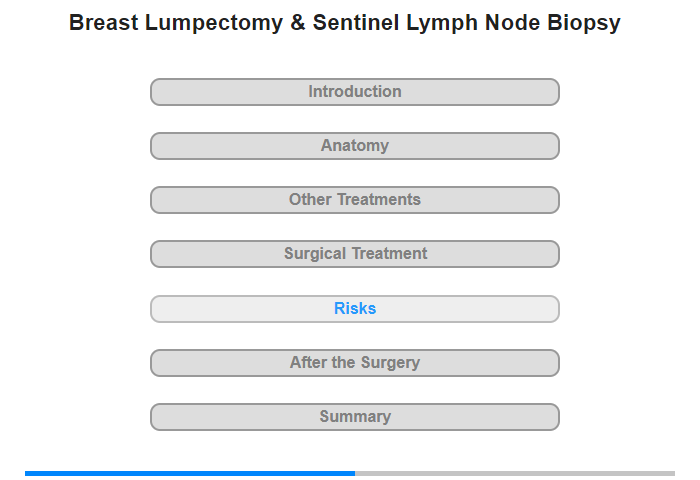700x480 pixels.
Task: View the After the Surgery chapter
Action: tap(354, 363)
